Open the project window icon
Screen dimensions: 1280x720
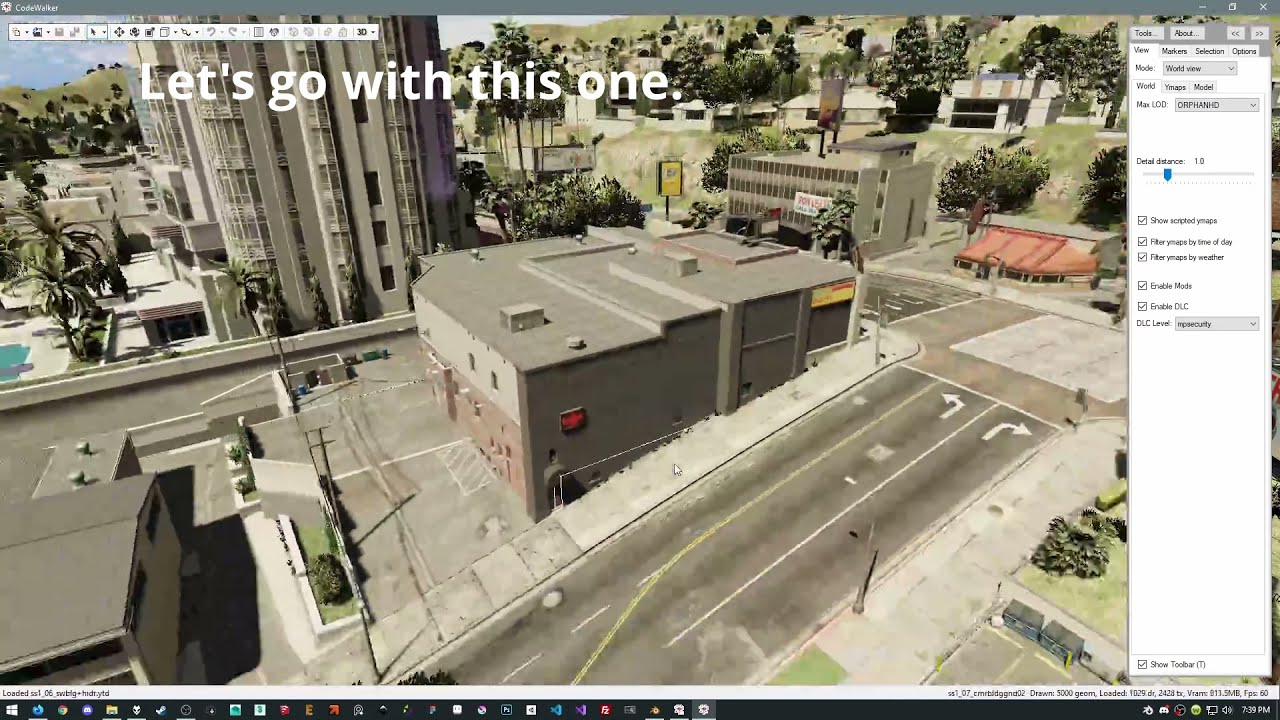[x=274, y=32]
